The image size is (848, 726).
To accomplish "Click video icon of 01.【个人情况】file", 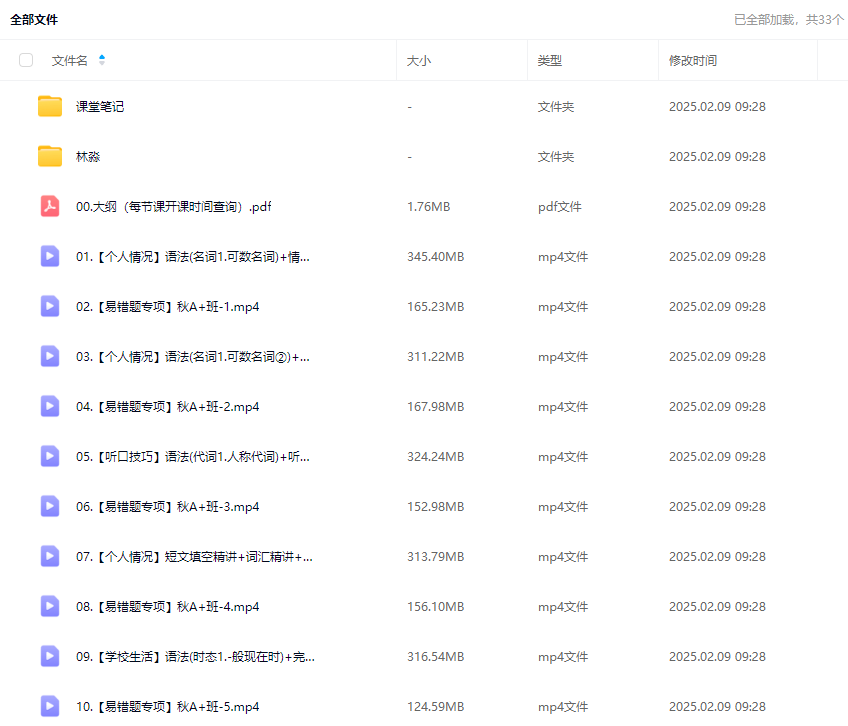I will tap(50, 256).
